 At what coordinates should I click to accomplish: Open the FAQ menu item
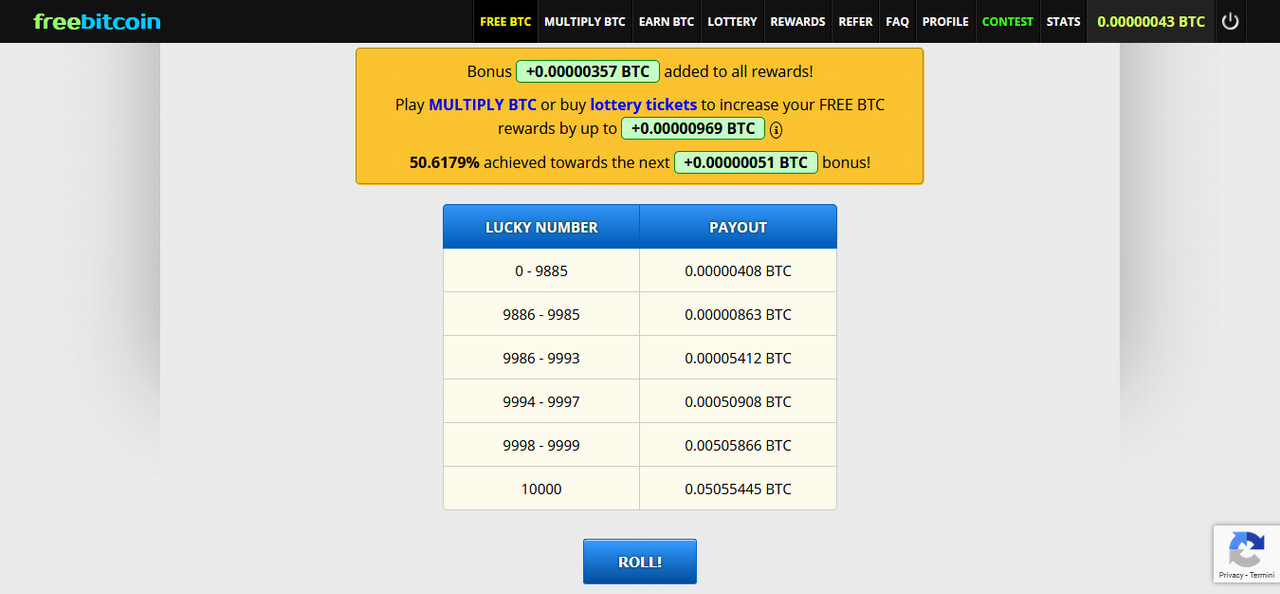[897, 21]
